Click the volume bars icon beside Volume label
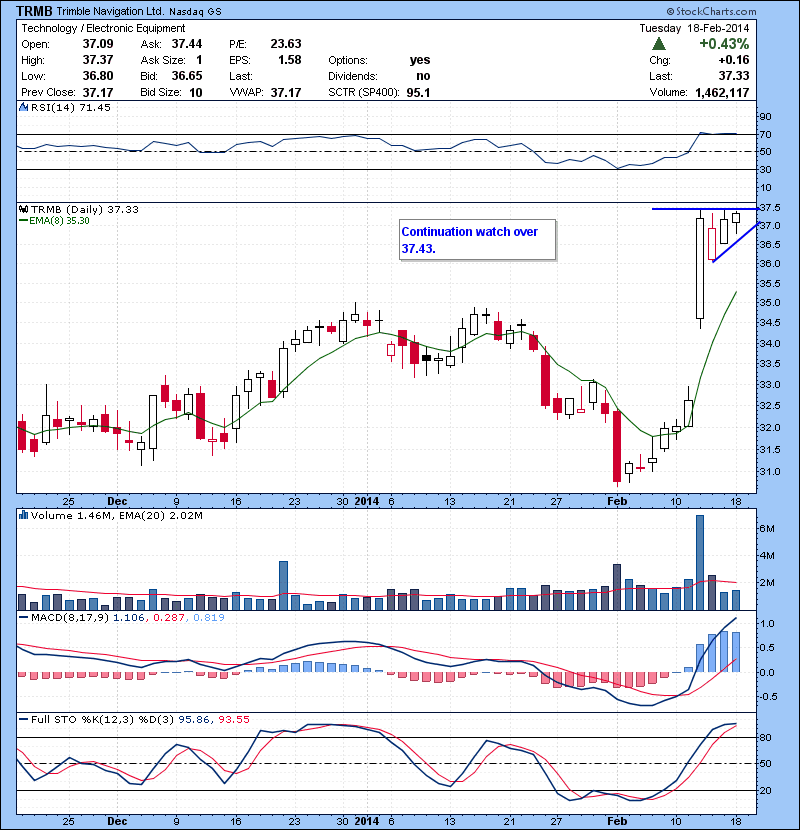This screenshot has width=800, height=830. (23, 515)
